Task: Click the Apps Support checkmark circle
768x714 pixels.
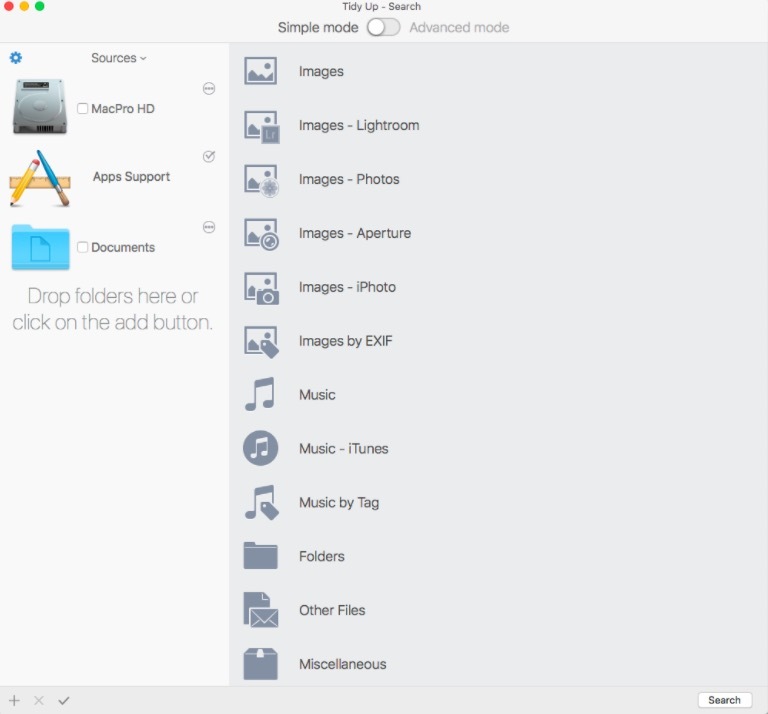Action: tap(209, 157)
